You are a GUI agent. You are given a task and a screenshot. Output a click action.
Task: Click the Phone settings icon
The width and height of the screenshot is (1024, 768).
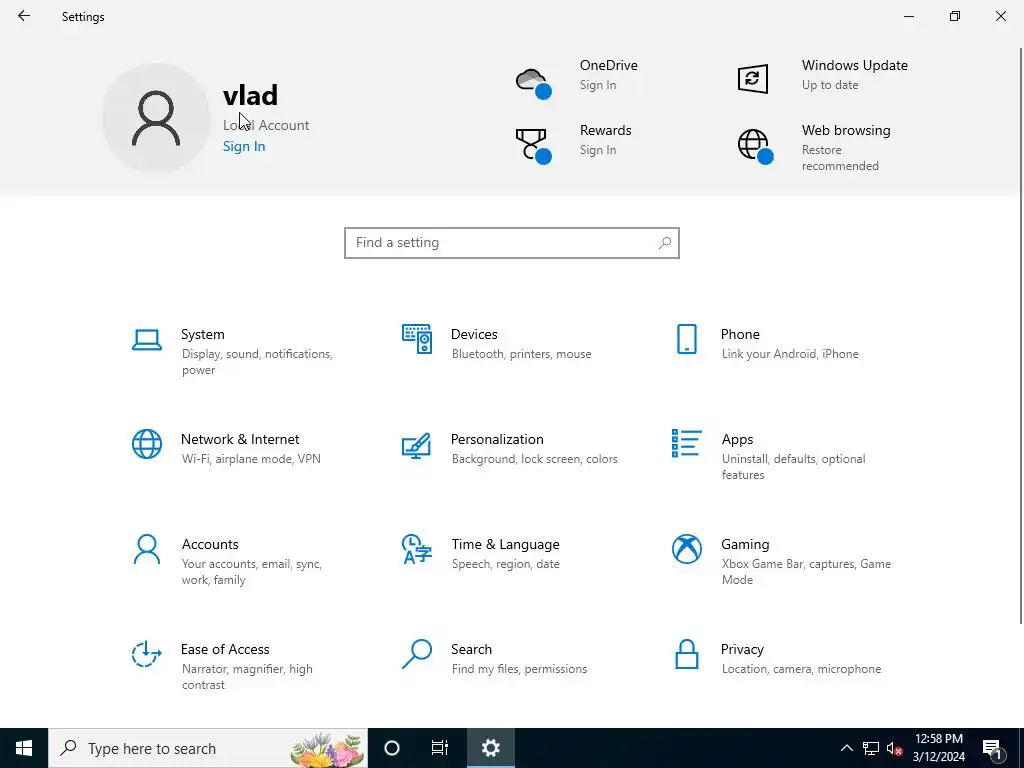686,339
